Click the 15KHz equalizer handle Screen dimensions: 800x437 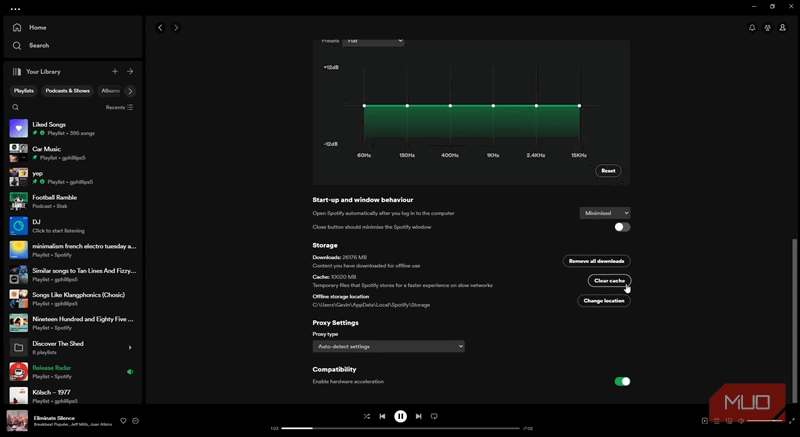point(579,106)
